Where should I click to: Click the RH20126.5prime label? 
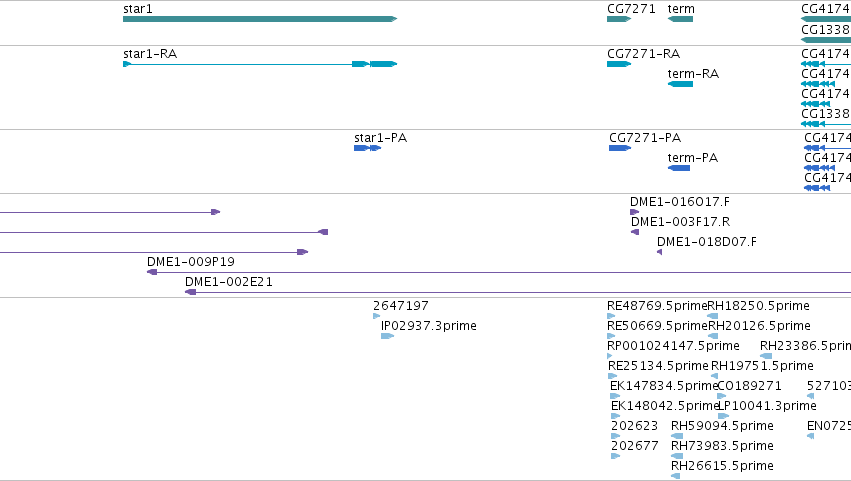point(759,326)
